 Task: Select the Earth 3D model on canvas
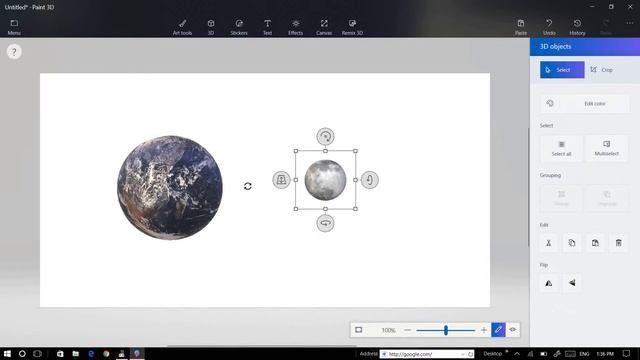[170, 187]
